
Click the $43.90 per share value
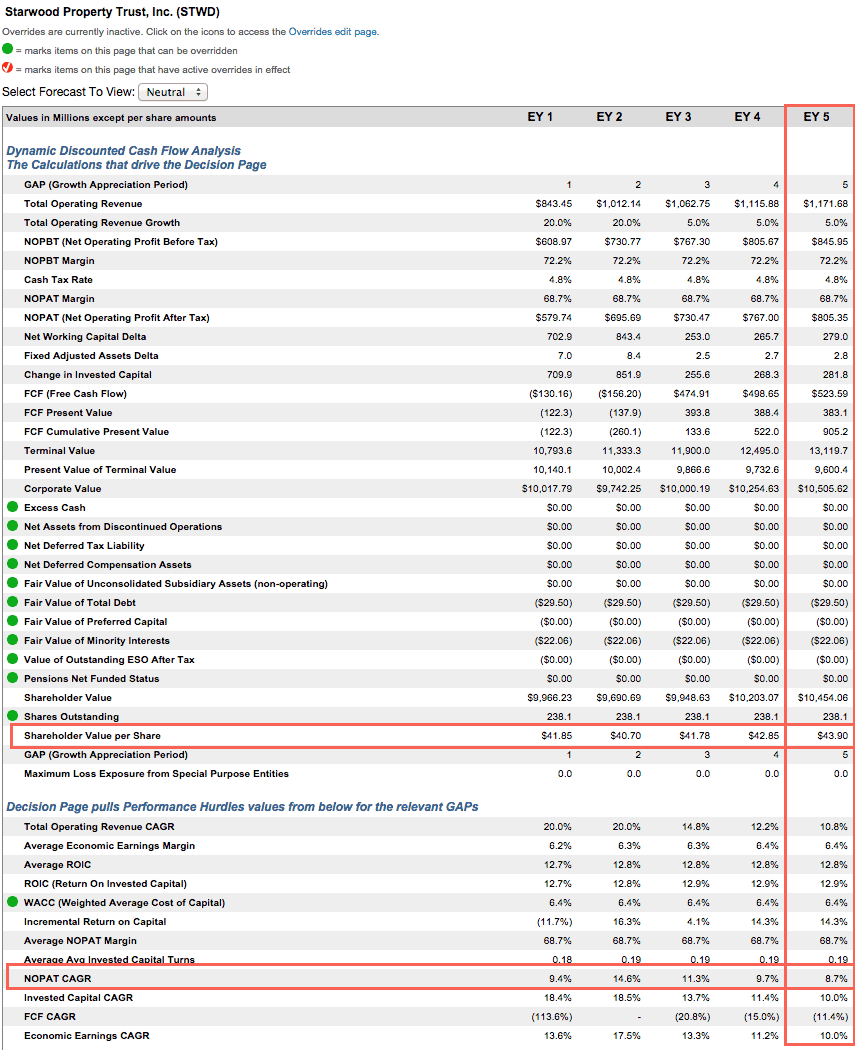click(x=832, y=735)
